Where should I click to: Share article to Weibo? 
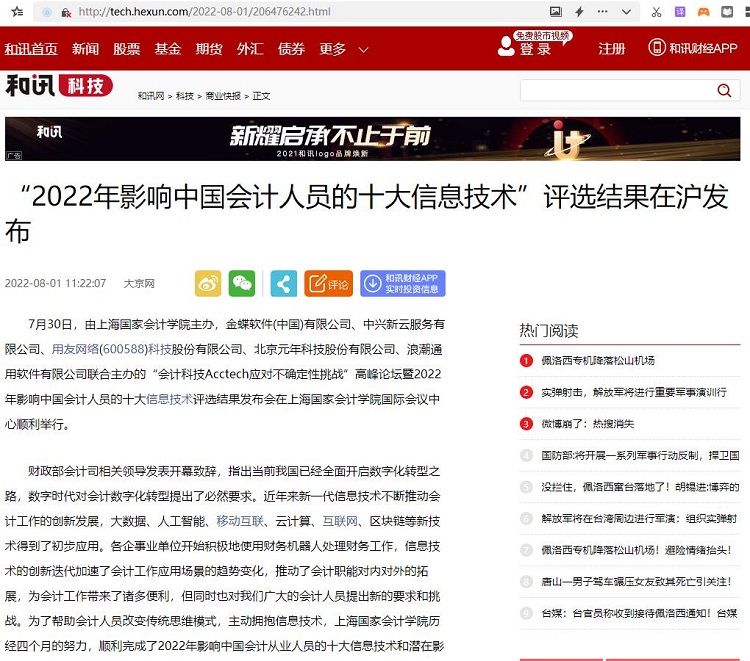pos(207,284)
